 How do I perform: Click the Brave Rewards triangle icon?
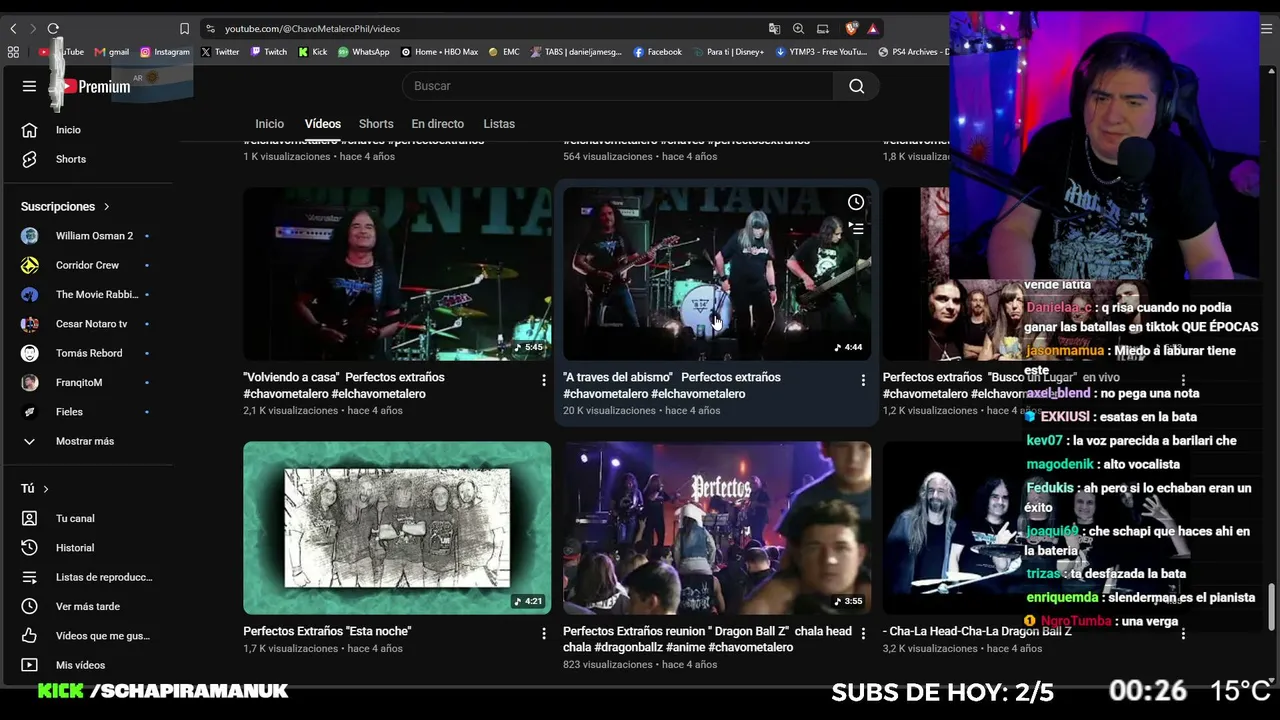[x=873, y=29]
